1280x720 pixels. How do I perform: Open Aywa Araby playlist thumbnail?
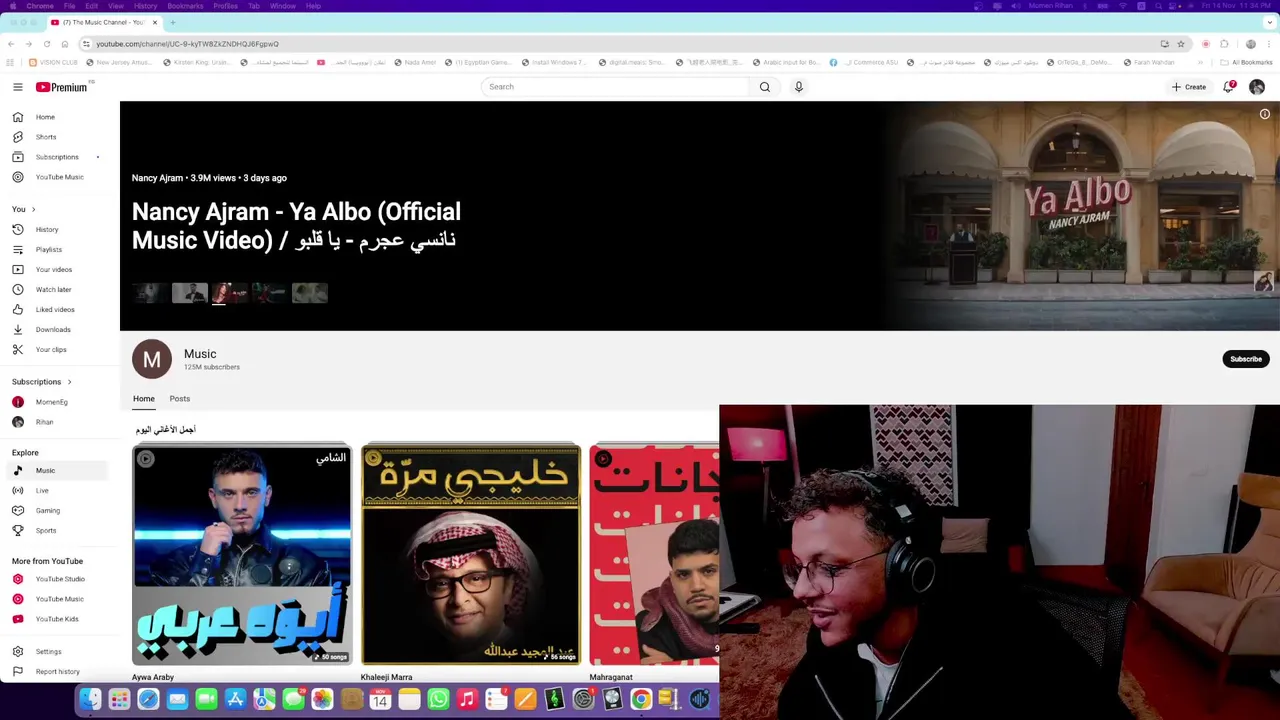(242, 555)
